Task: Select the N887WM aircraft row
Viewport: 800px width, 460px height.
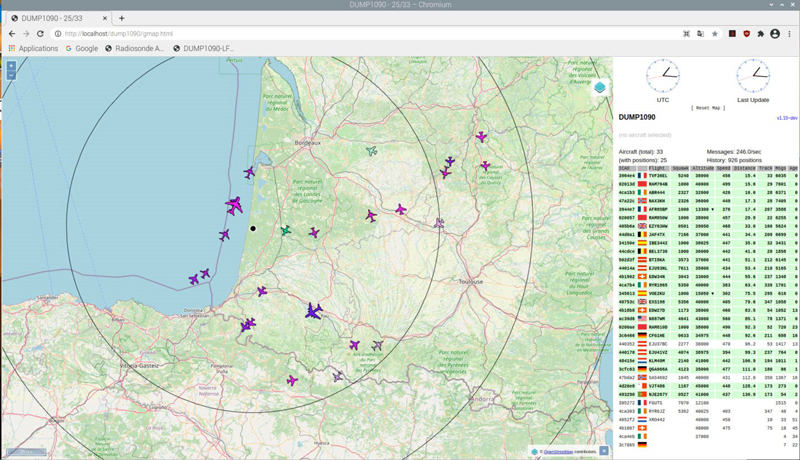Action: click(x=708, y=319)
